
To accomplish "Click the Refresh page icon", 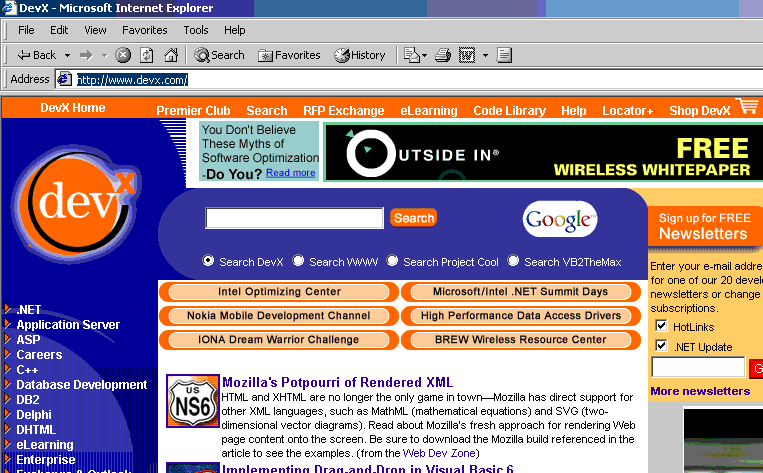I will click(x=147, y=55).
